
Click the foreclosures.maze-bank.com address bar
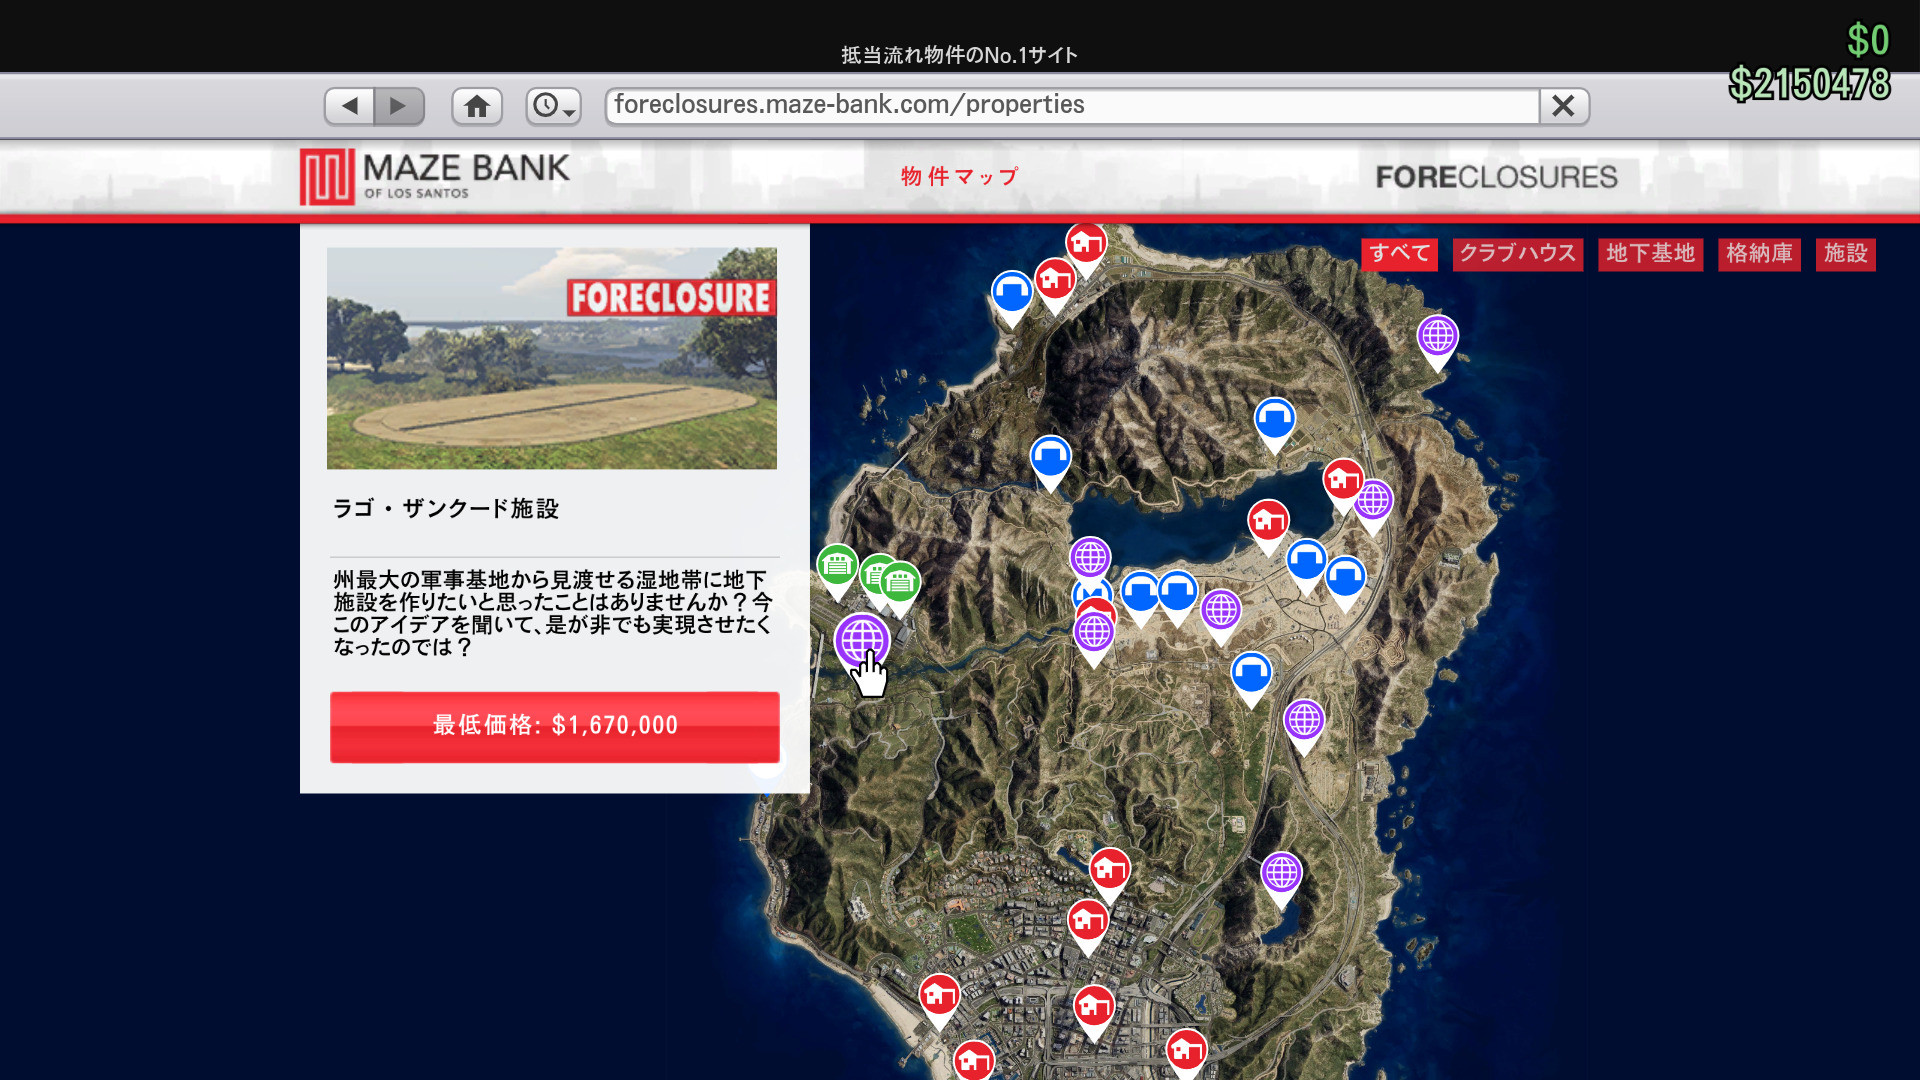point(1072,105)
